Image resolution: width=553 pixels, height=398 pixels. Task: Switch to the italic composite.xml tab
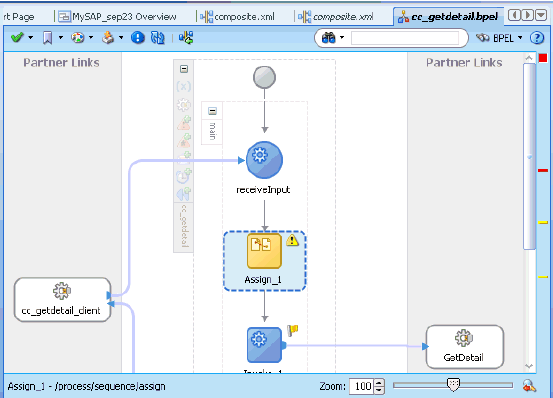click(335, 17)
